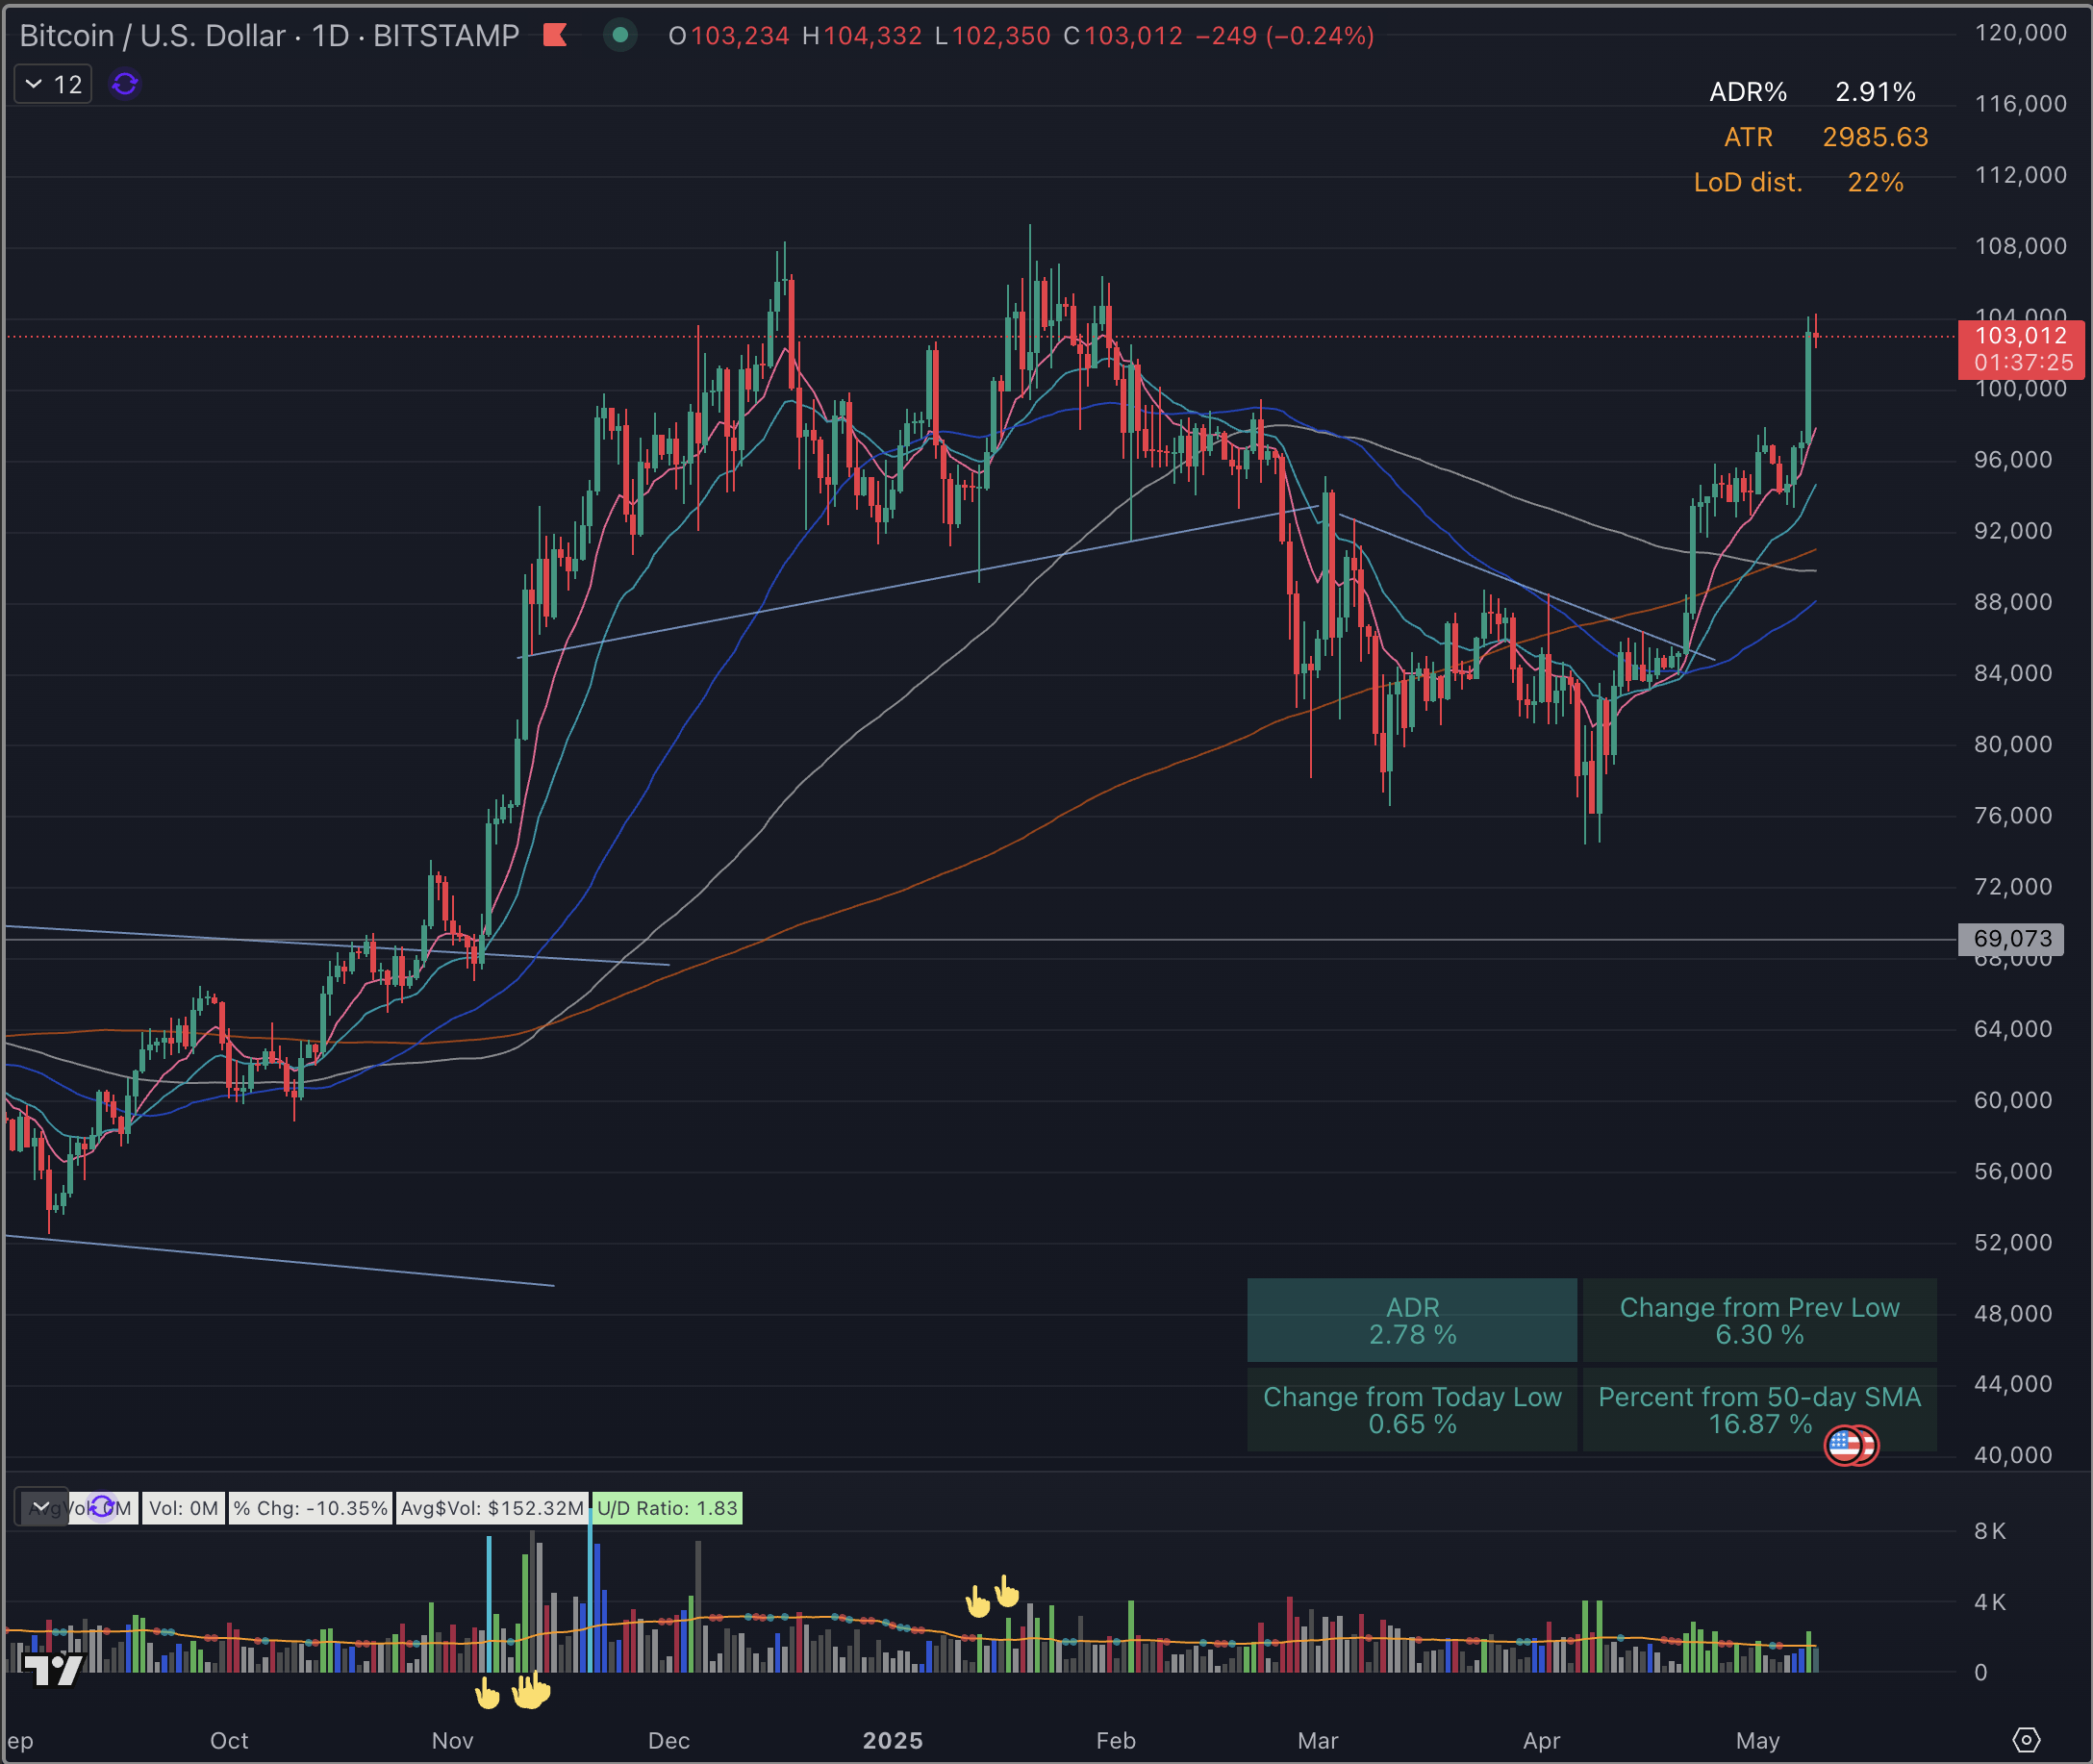Viewport: 2093px width, 1764px height.
Task: Toggle the U/D Ratio: 1.83 badge
Action: (x=666, y=1508)
